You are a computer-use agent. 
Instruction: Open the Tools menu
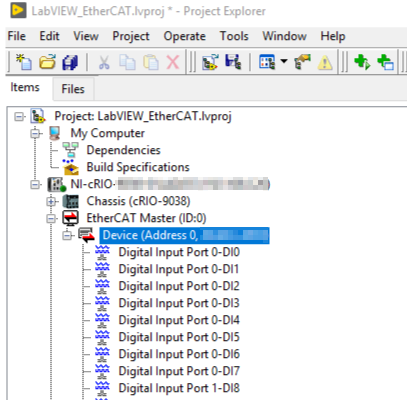(234, 36)
